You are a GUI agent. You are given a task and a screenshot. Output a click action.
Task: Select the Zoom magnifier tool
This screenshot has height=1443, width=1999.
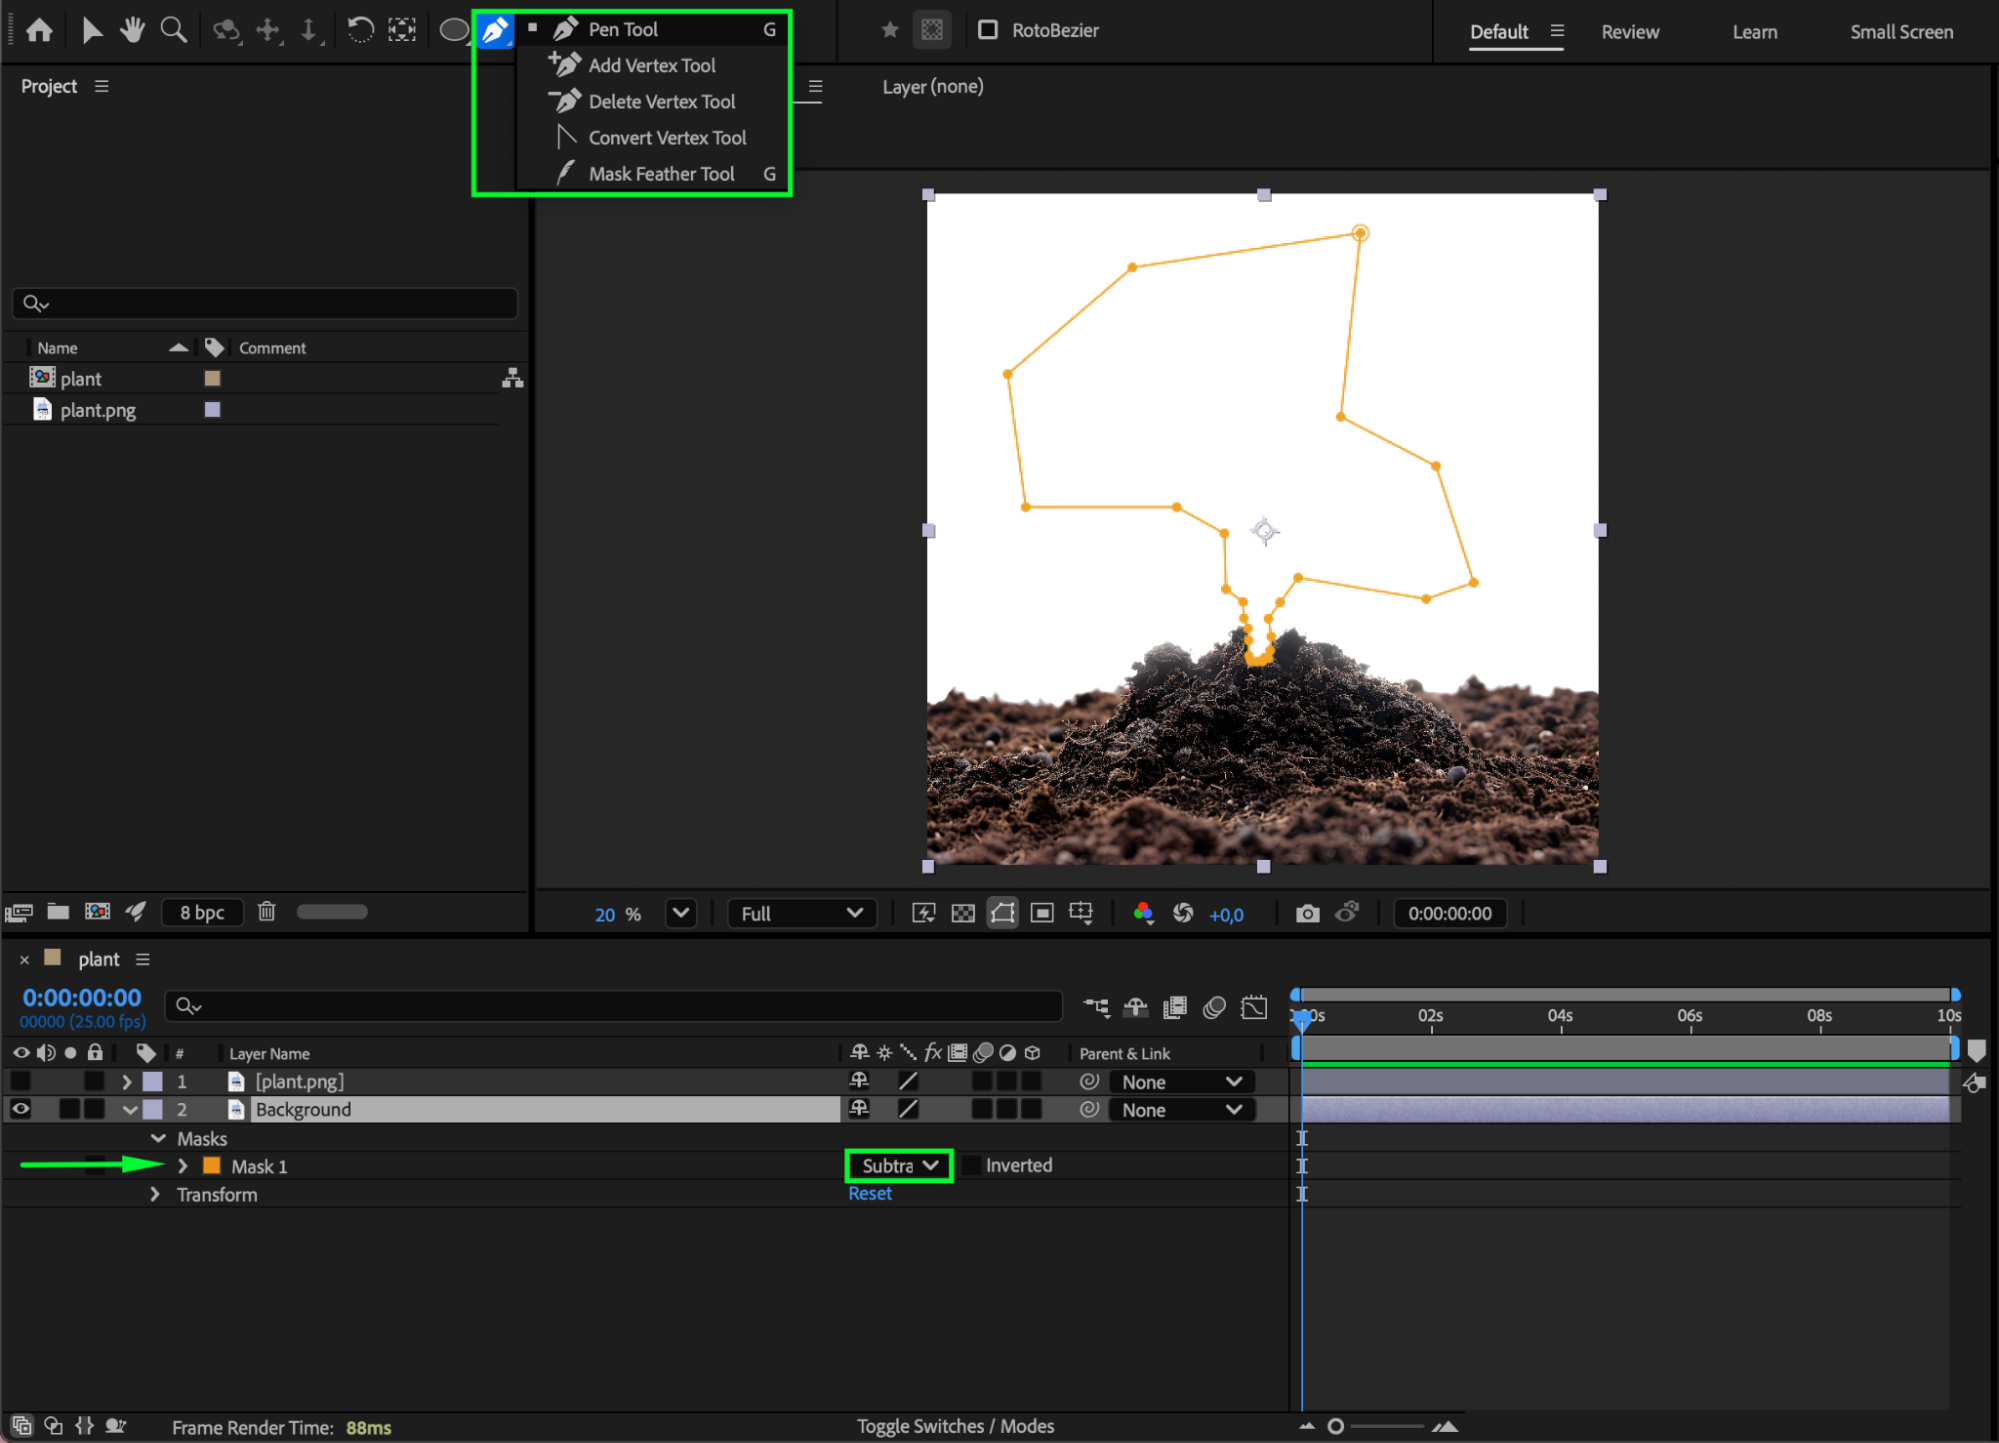pyautogui.click(x=174, y=30)
